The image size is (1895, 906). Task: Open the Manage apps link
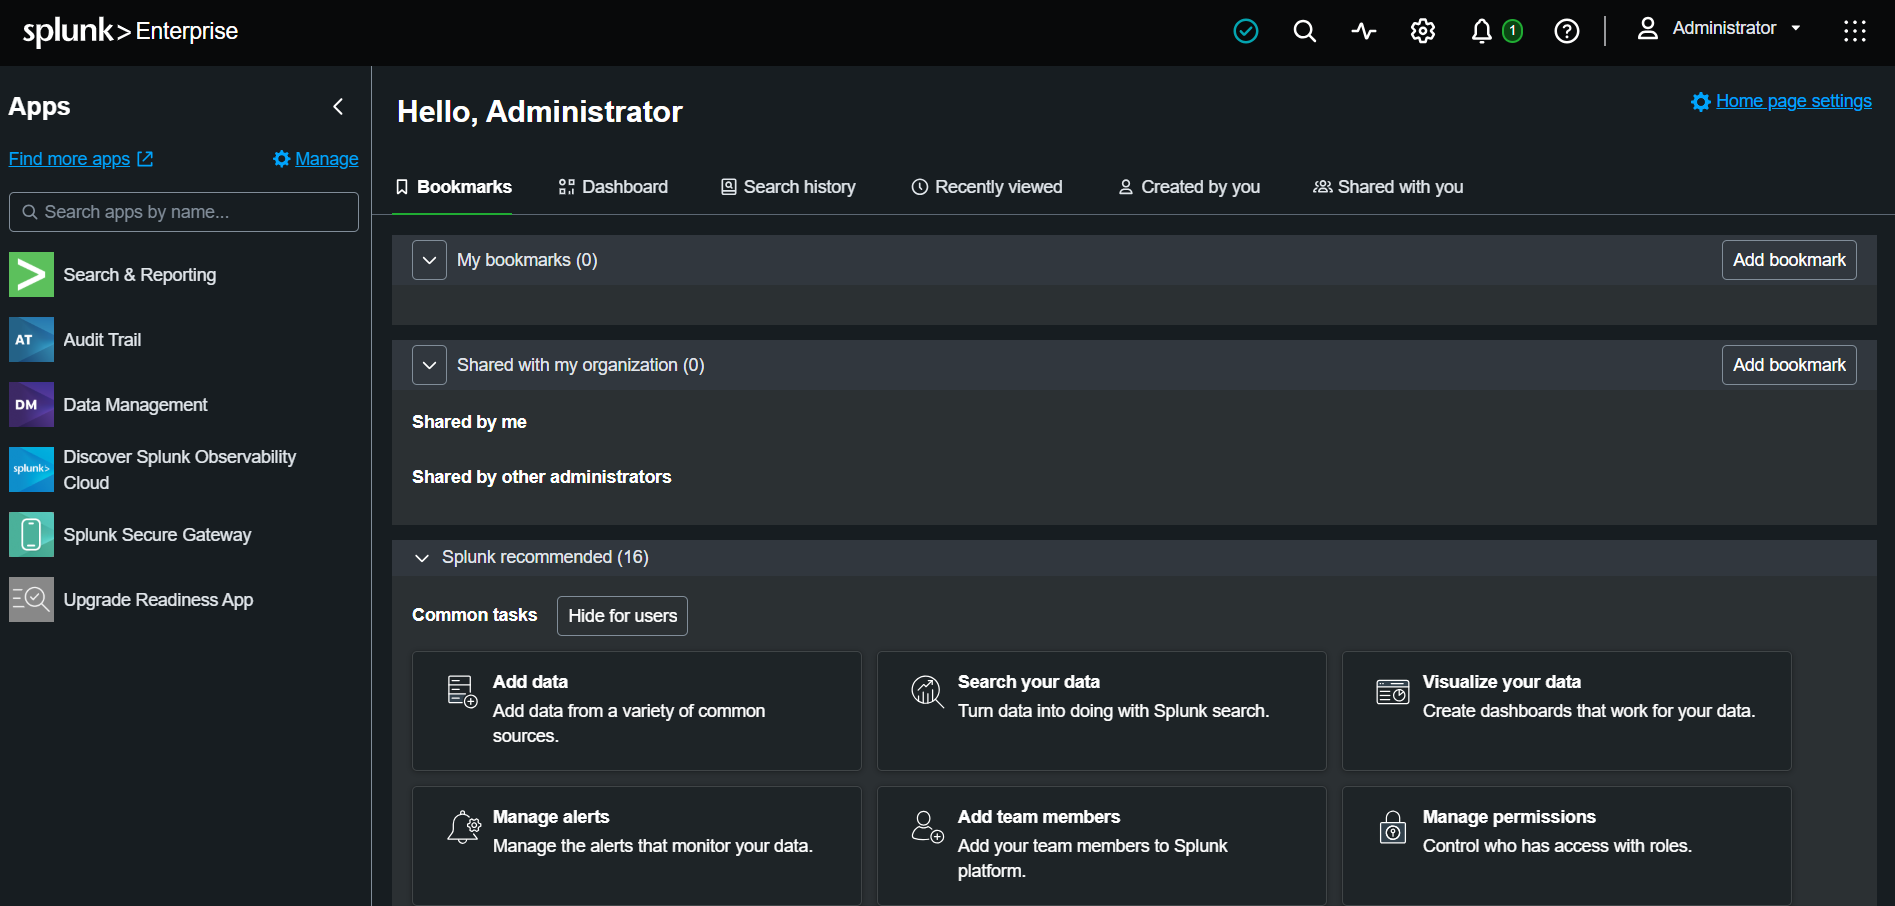316,159
